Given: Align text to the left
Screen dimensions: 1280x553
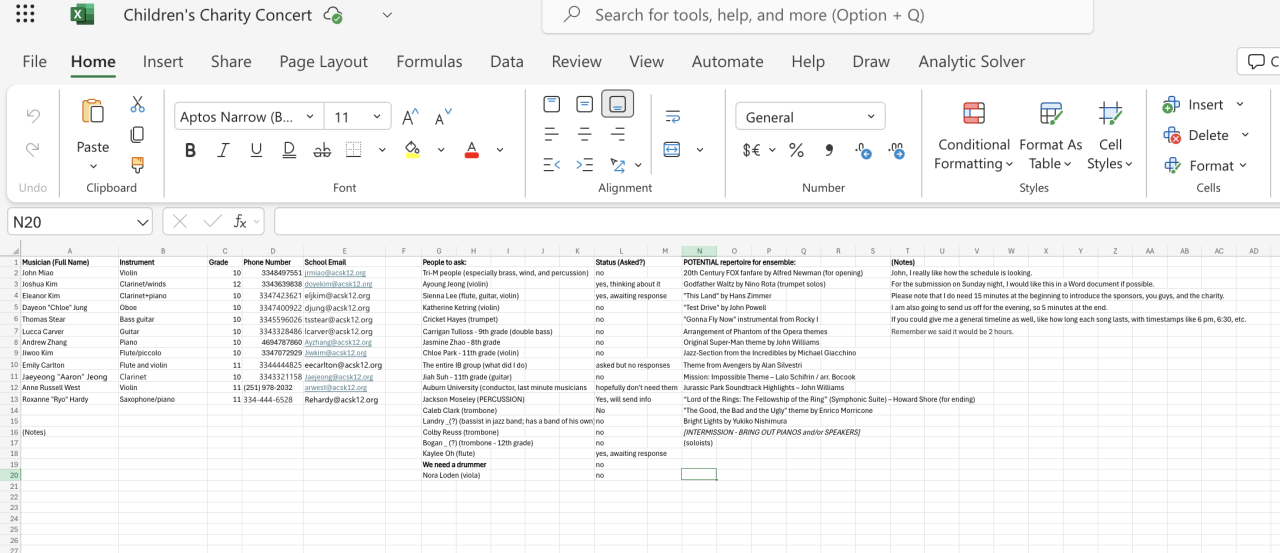Looking at the screenshot, I should point(551,134).
